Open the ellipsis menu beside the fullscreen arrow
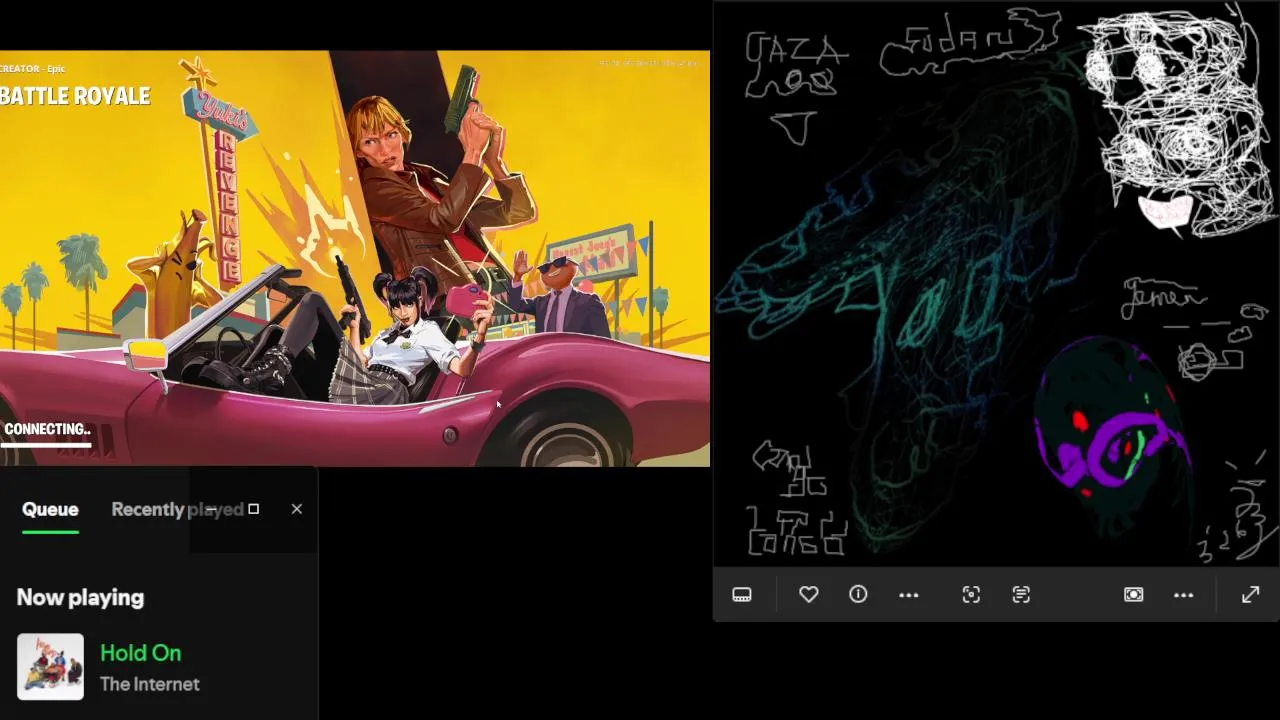This screenshot has height=720, width=1280. [1184, 595]
